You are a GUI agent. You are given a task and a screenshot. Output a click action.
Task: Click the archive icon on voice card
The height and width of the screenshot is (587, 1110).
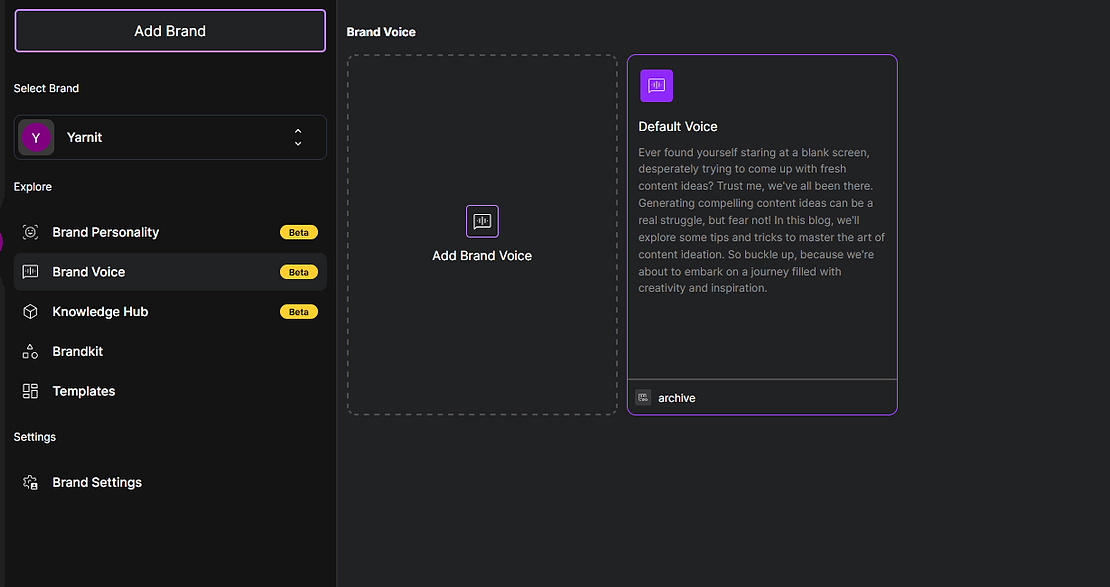pyautogui.click(x=643, y=397)
